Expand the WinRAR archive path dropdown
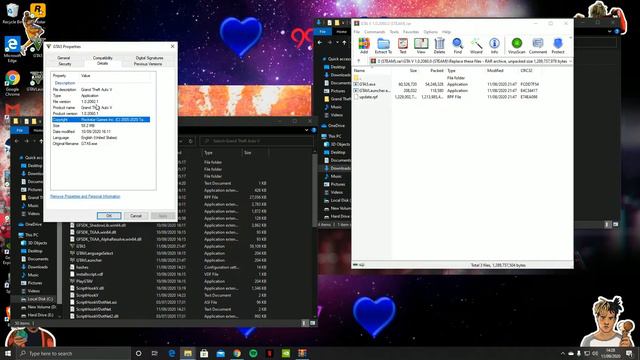This screenshot has height=360, width=640. pos(570,61)
